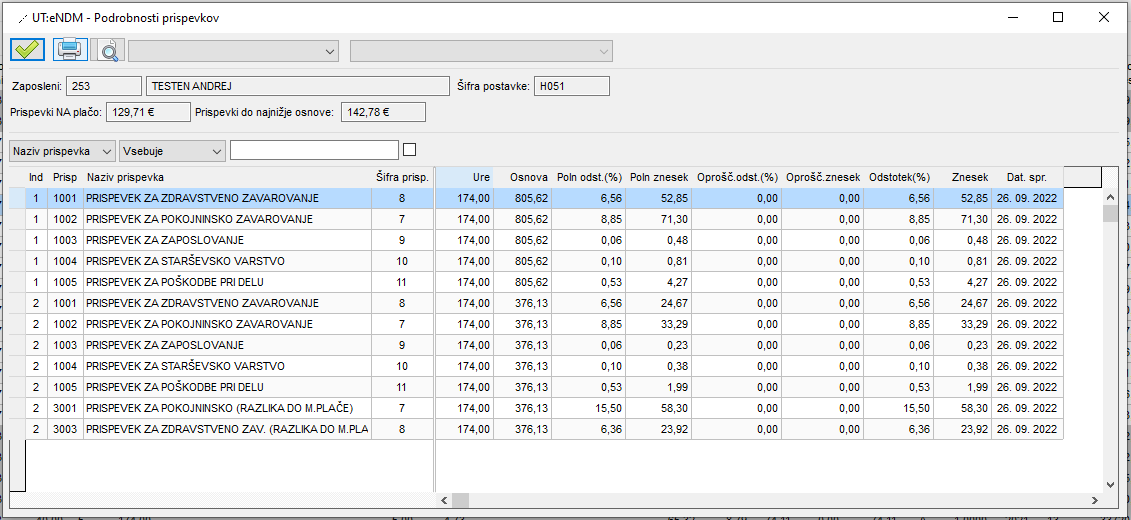Click horizontal scrollbar right arrow
1131x520 pixels.
1095,500
